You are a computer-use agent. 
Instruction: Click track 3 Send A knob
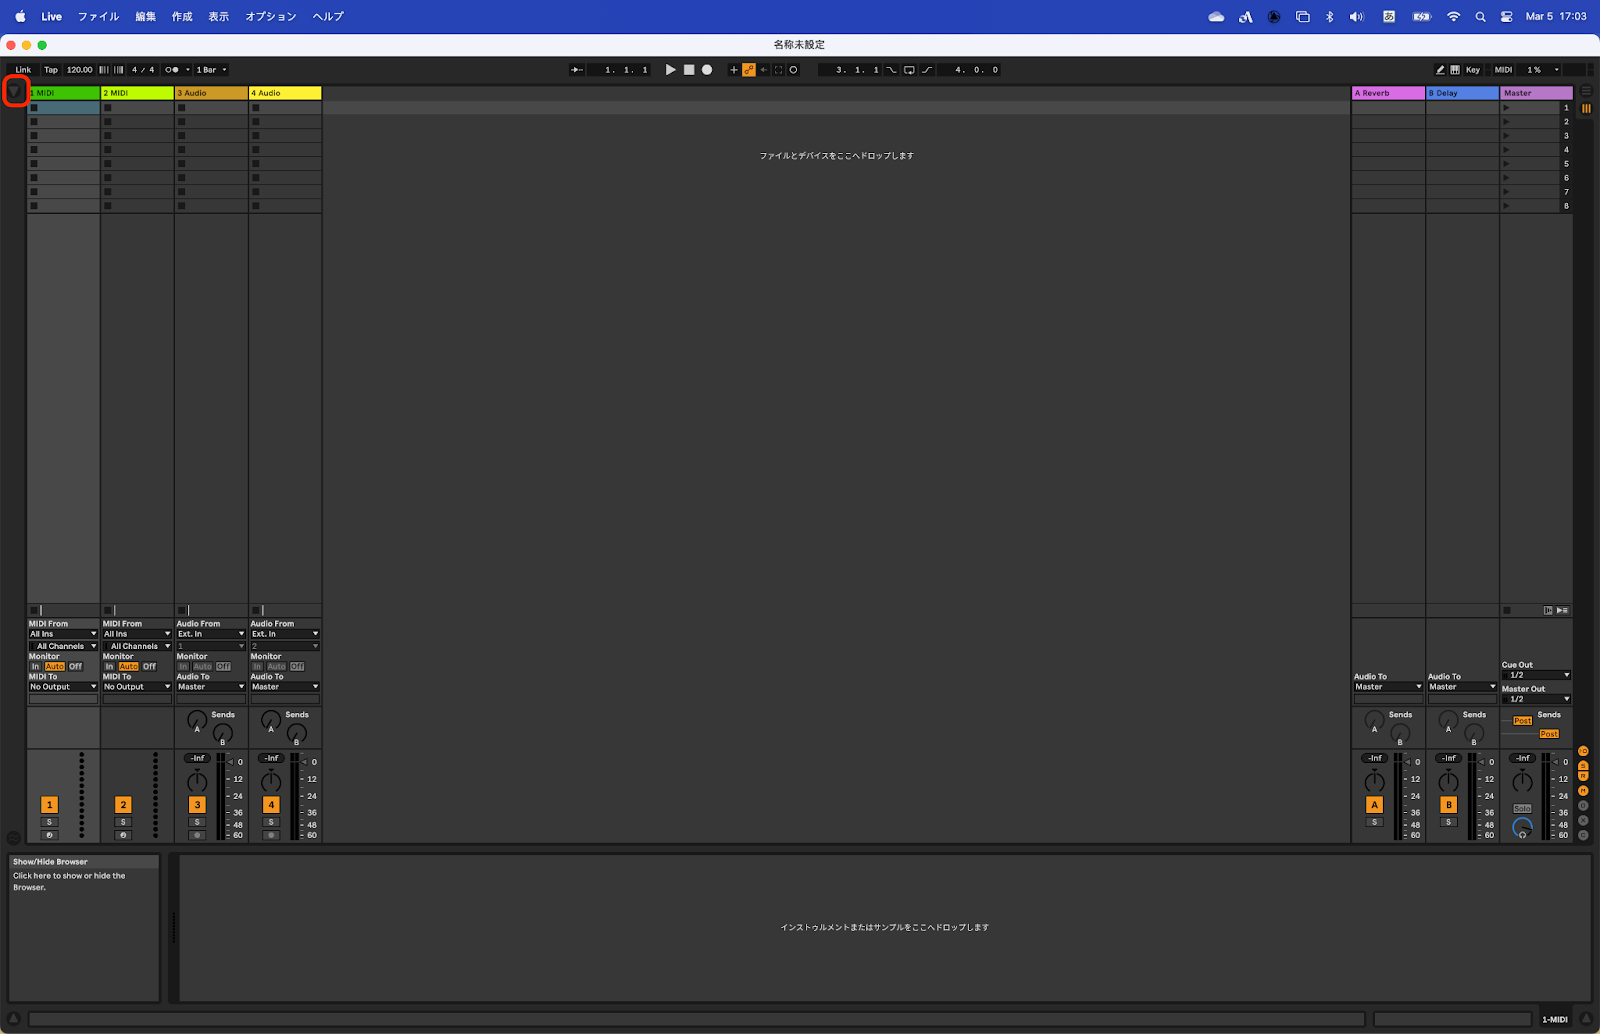(197, 720)
